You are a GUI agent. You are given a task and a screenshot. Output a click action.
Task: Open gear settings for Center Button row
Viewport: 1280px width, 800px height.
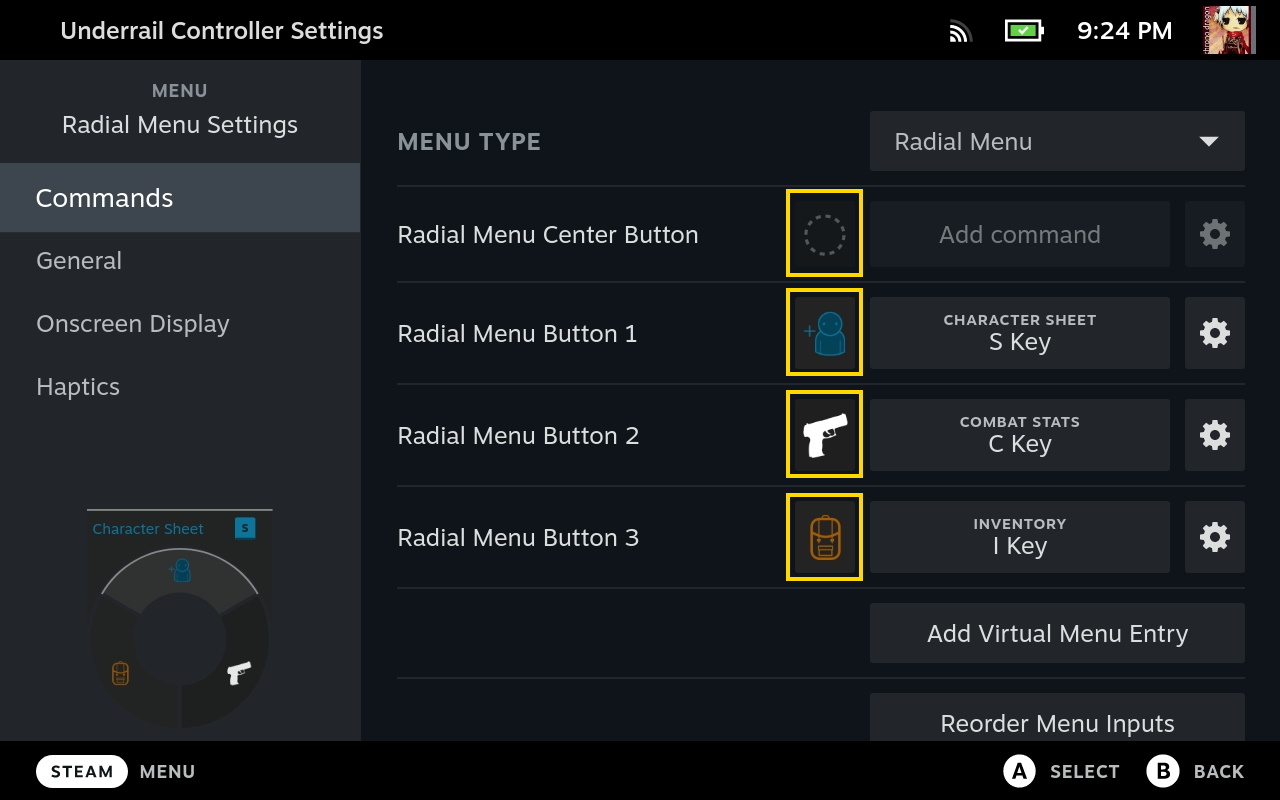click(1215, 234)
